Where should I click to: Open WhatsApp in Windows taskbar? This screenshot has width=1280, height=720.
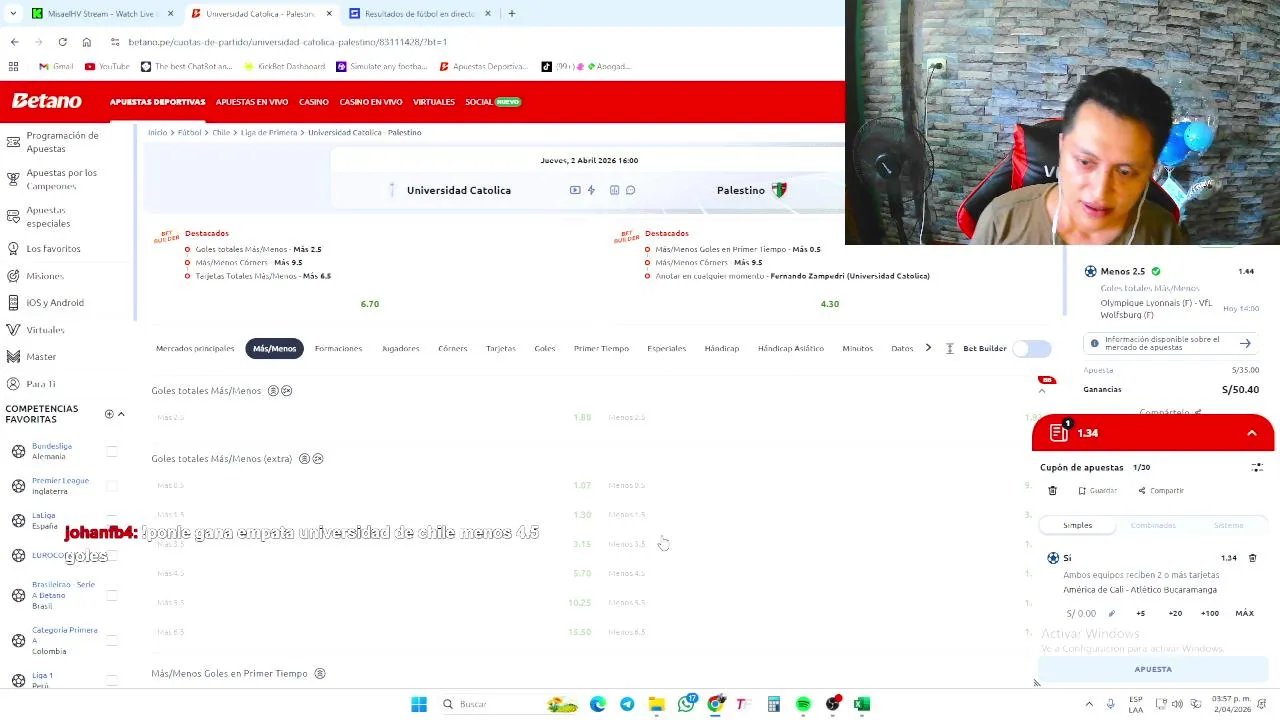(x=686, y=704)
